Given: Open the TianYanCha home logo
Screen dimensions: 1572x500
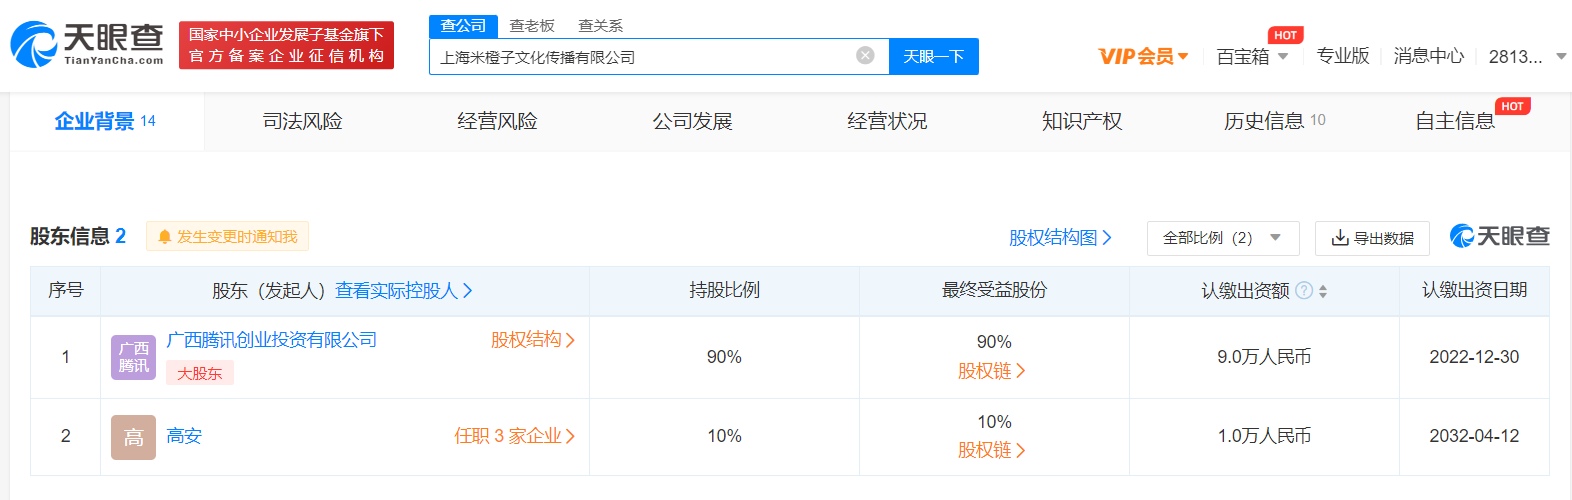Looking at the screenshot, I should 87,45.
